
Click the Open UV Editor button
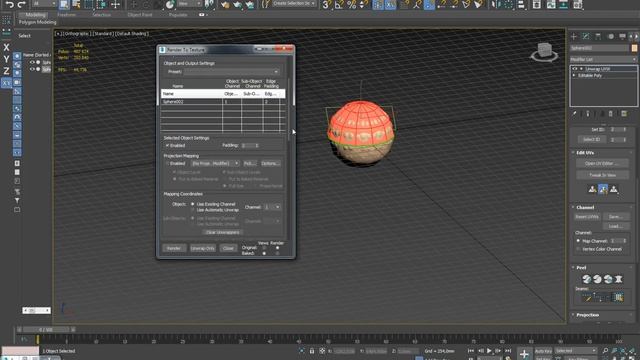tap(602, 163)
